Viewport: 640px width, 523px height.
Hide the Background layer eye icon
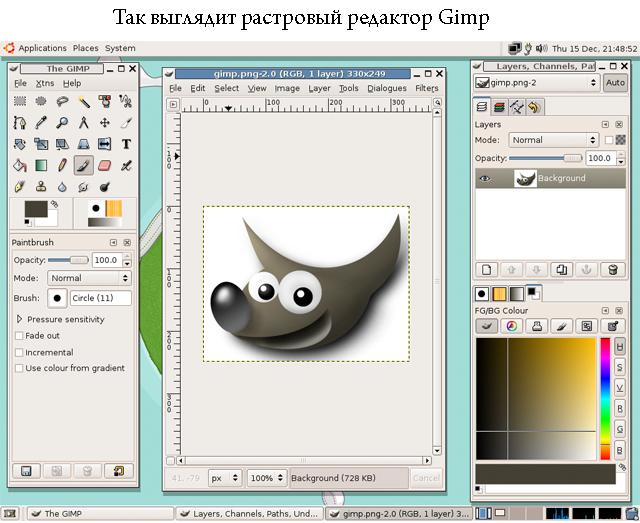pos(485,178)
